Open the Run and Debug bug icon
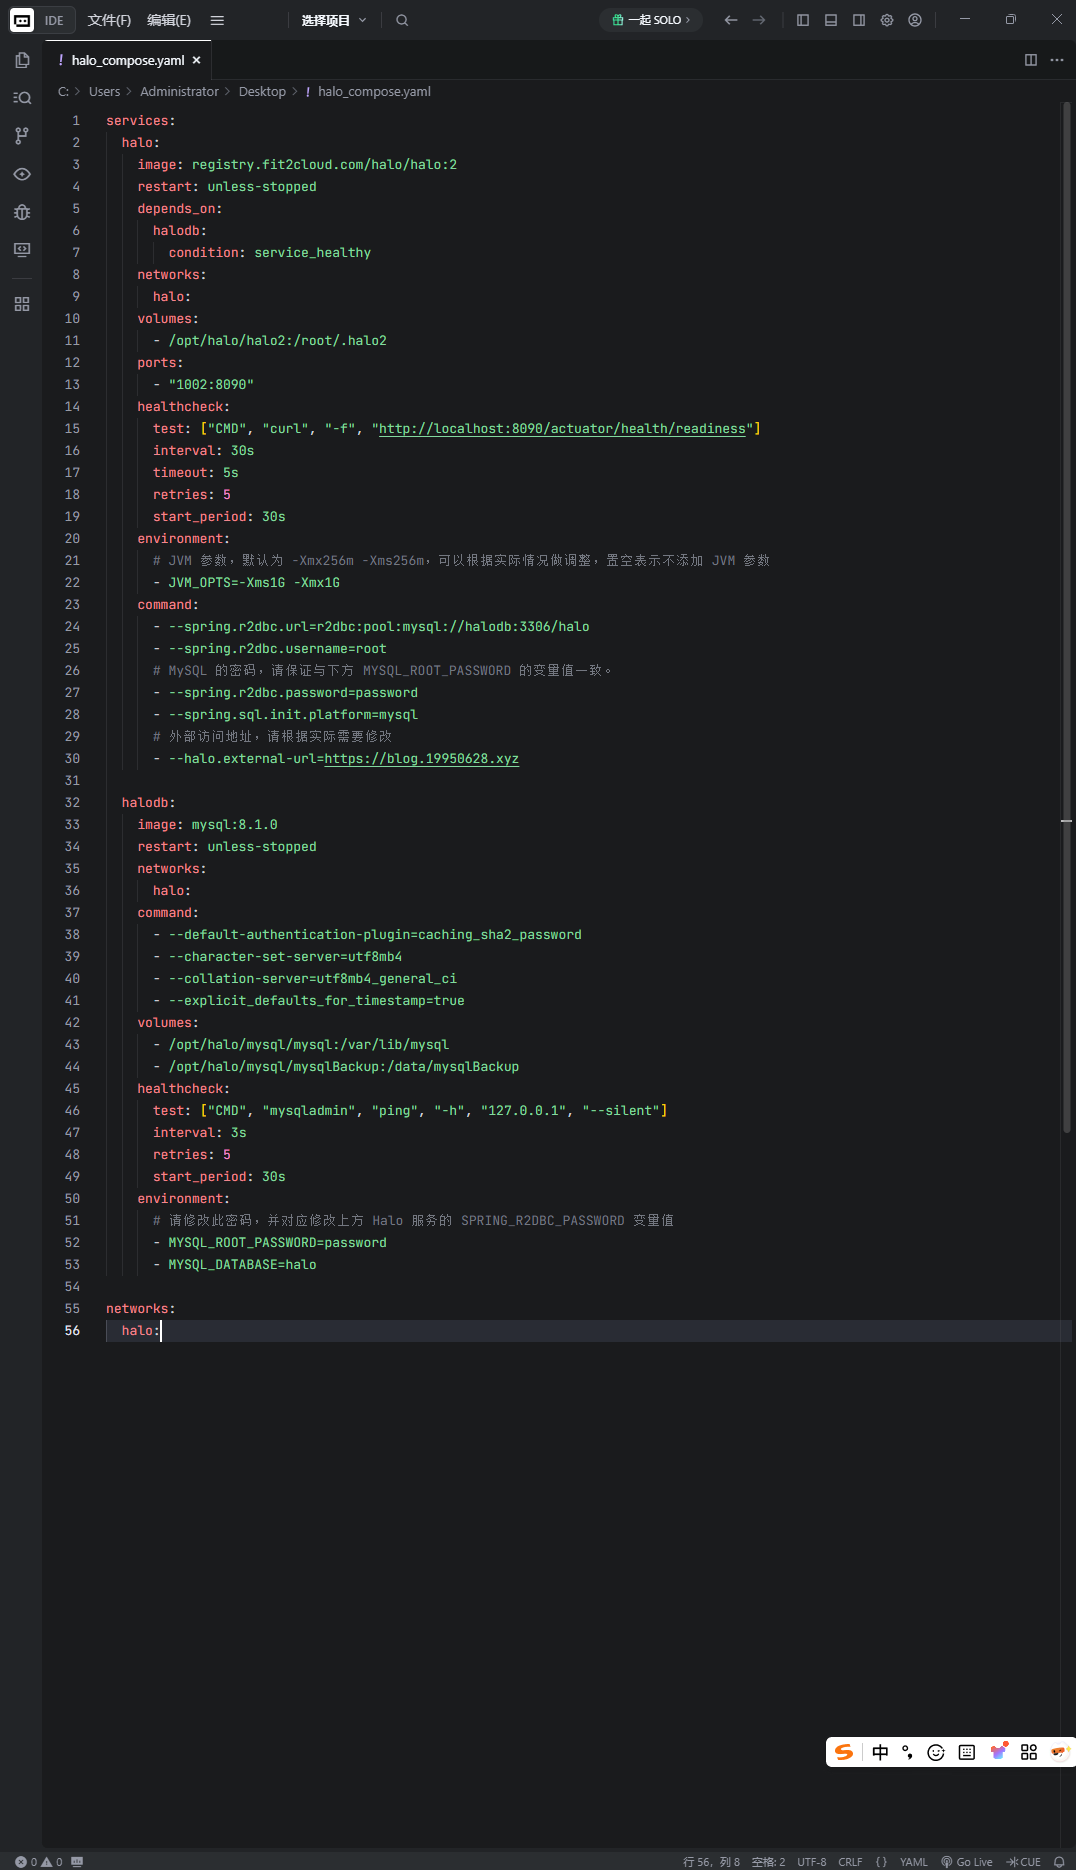The image size is (1076, 1870). coord(22,212)
